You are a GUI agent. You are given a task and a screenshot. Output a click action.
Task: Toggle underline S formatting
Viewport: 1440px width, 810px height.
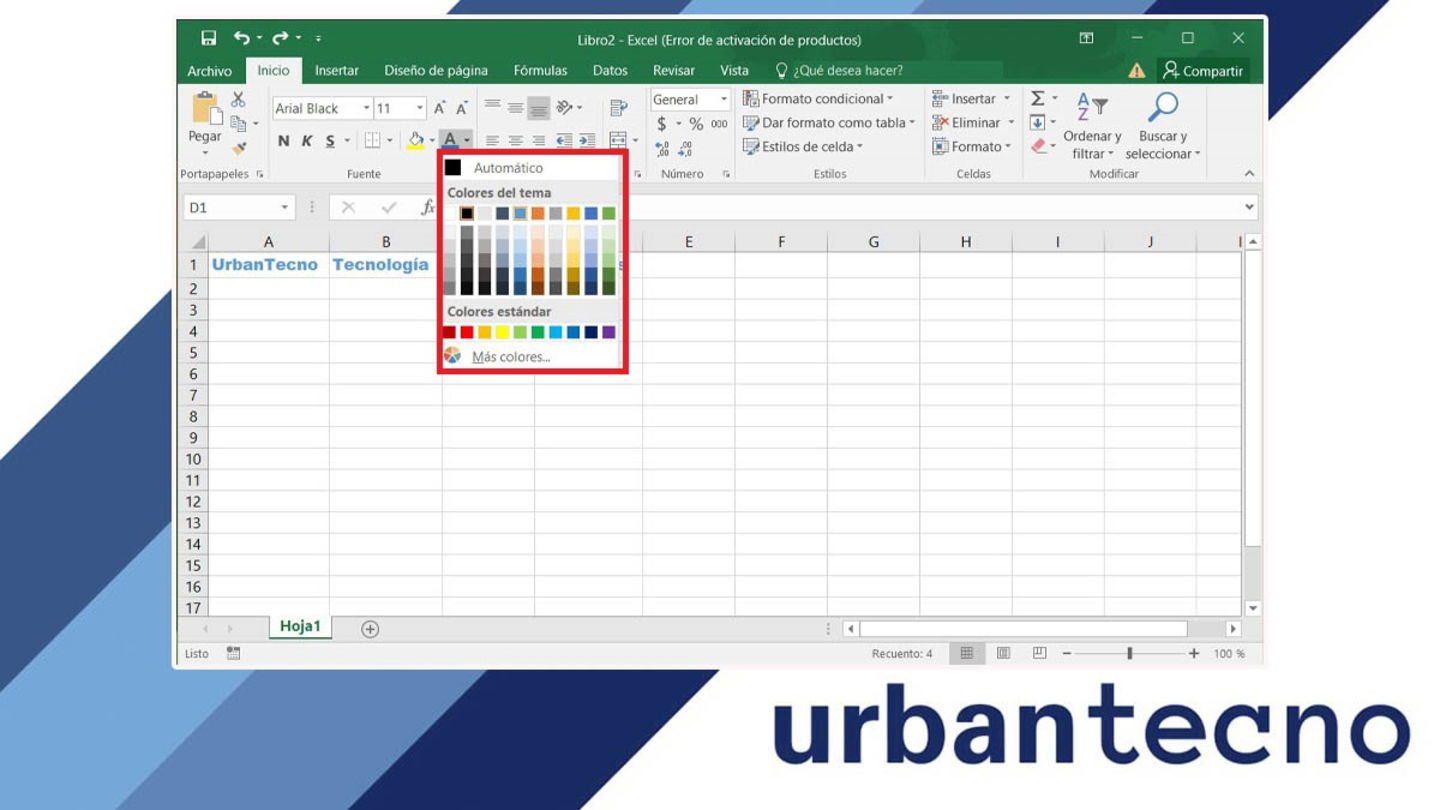click(330, 141)
